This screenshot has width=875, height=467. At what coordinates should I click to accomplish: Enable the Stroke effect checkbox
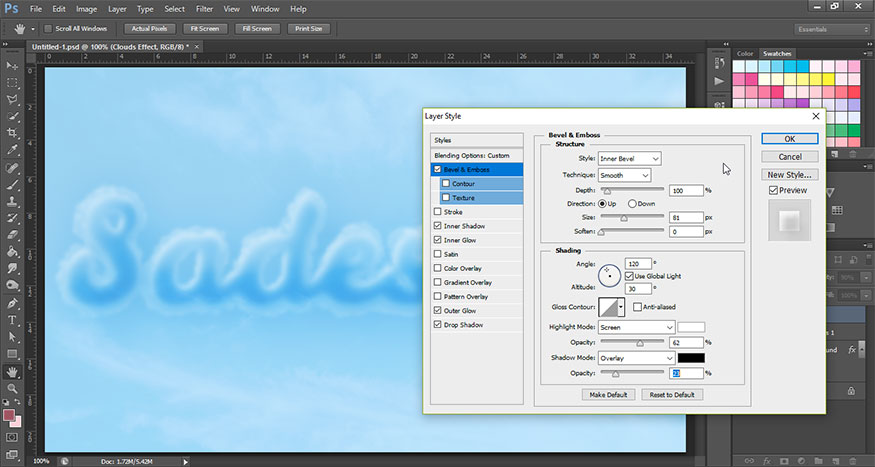(437, 212)
